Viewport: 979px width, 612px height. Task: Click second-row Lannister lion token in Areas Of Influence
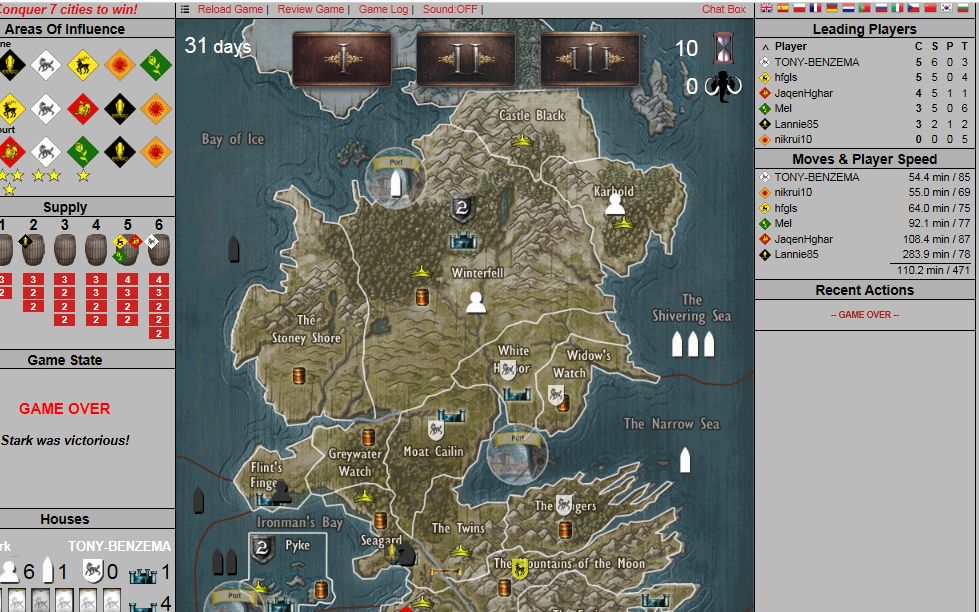(x=82, y=109)
